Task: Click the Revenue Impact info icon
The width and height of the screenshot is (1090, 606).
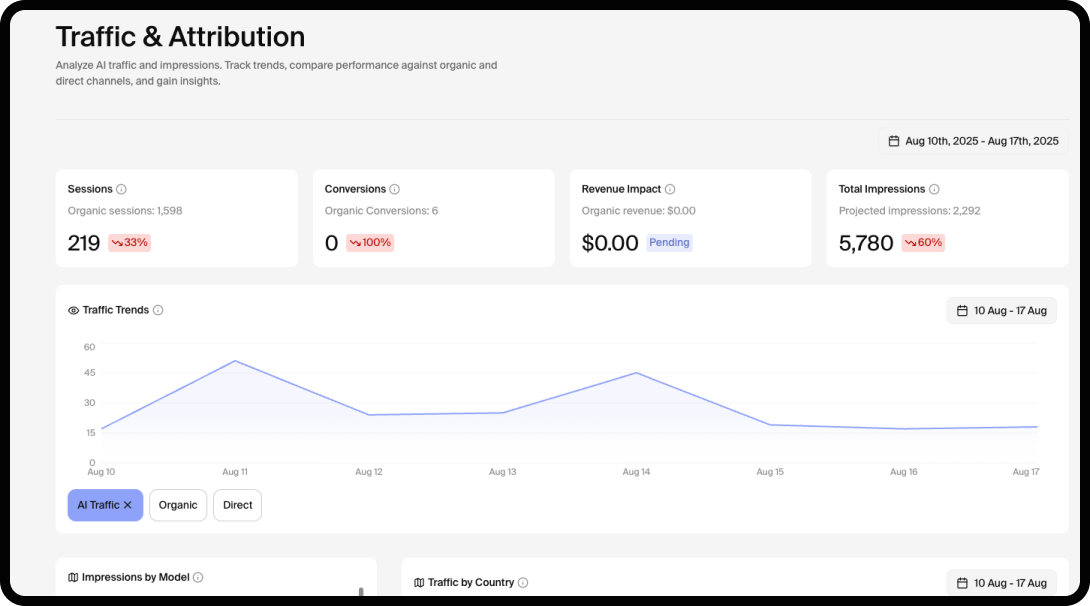Action: tap(670, 189)
